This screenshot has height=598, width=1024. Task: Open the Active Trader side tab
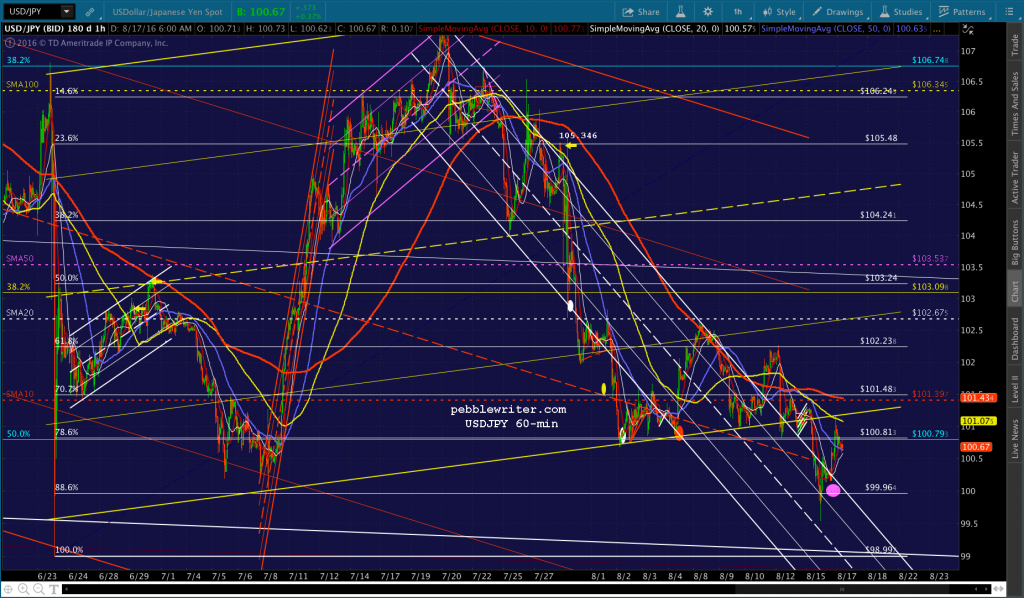pos(1015,177)
